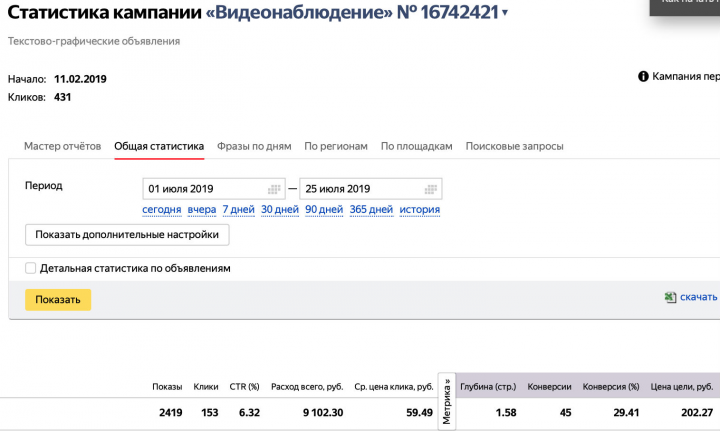Screen dimensions: 720x431
Task: Click the 'Конверсии' column header
Action: coord(549,387)
